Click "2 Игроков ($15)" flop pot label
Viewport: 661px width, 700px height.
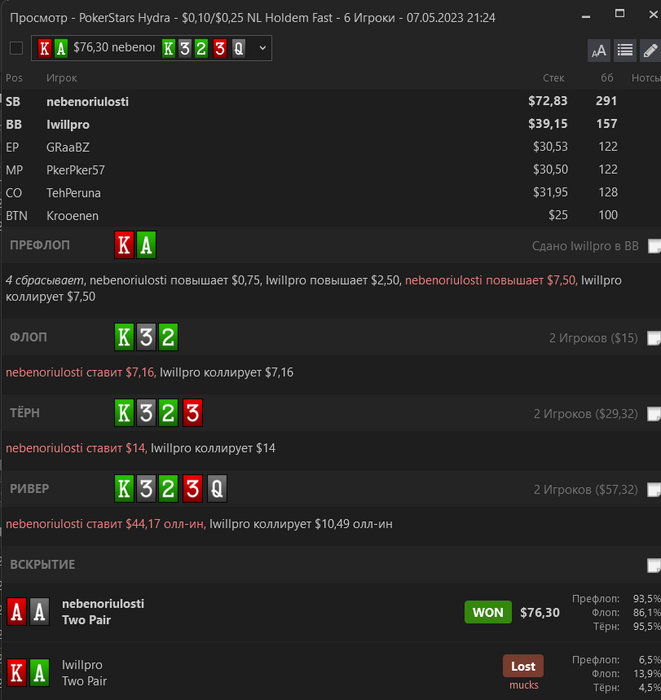coord(593,338)
